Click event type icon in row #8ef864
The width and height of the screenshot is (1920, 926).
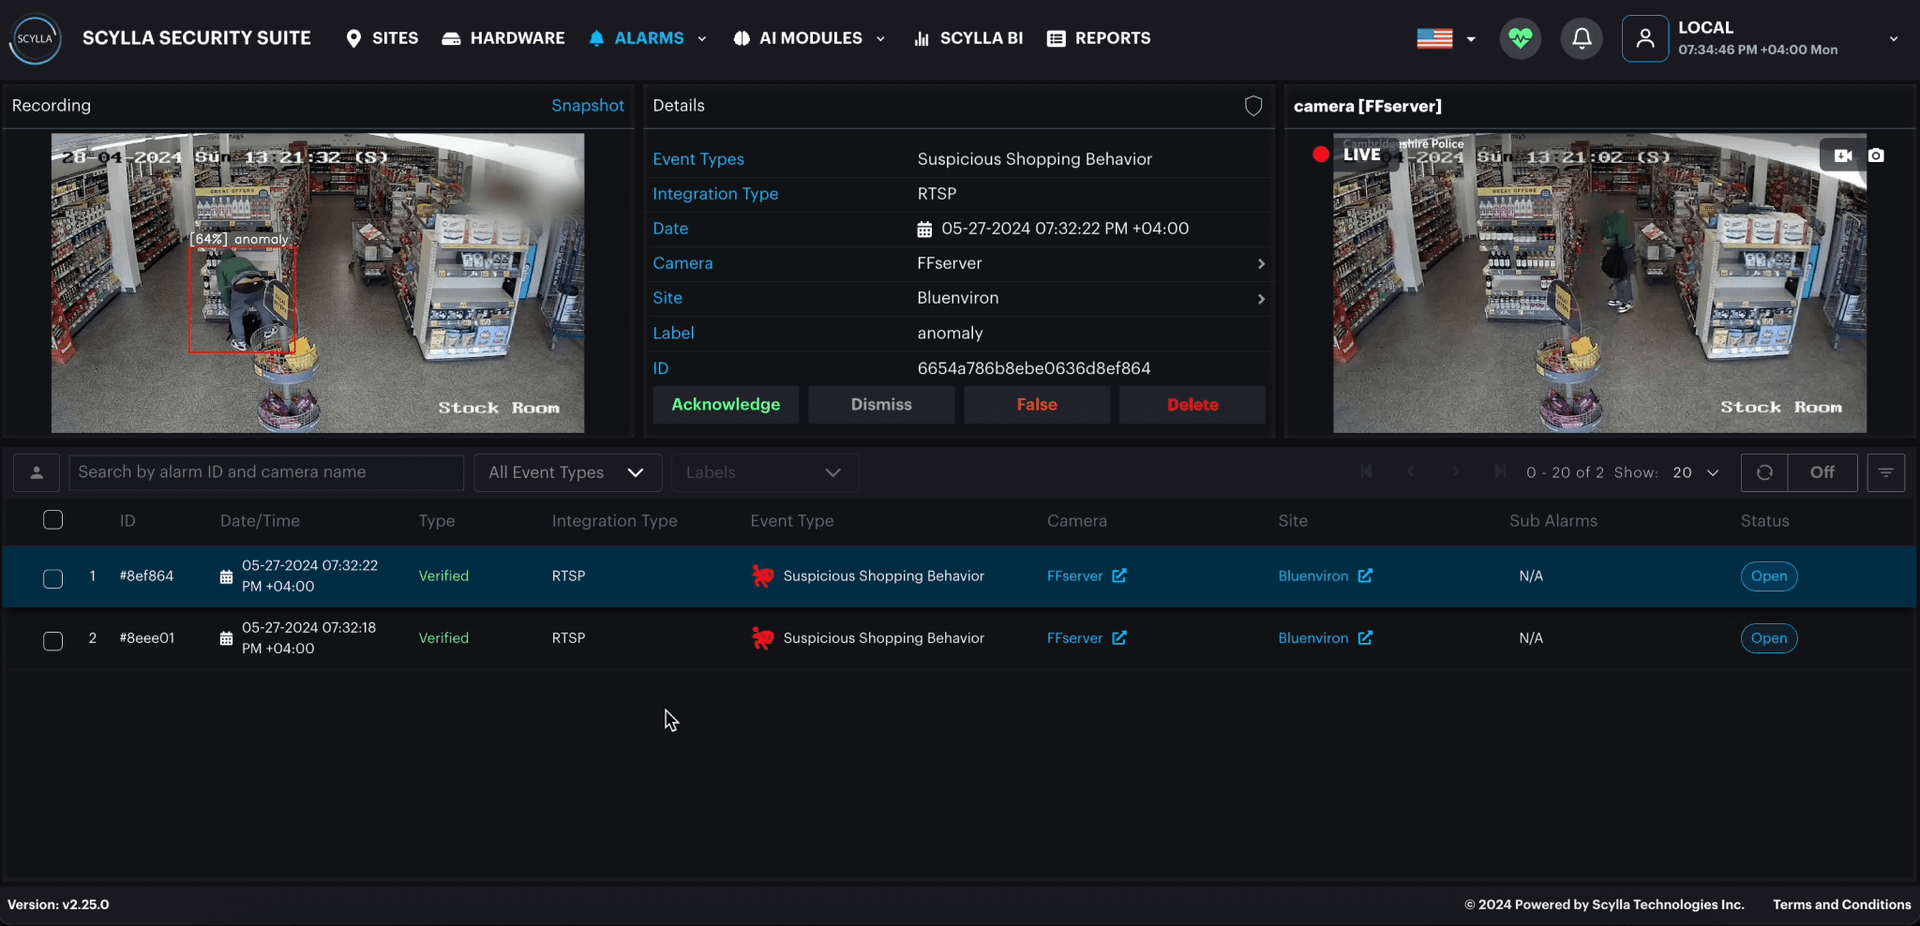(x=763, y=577)
